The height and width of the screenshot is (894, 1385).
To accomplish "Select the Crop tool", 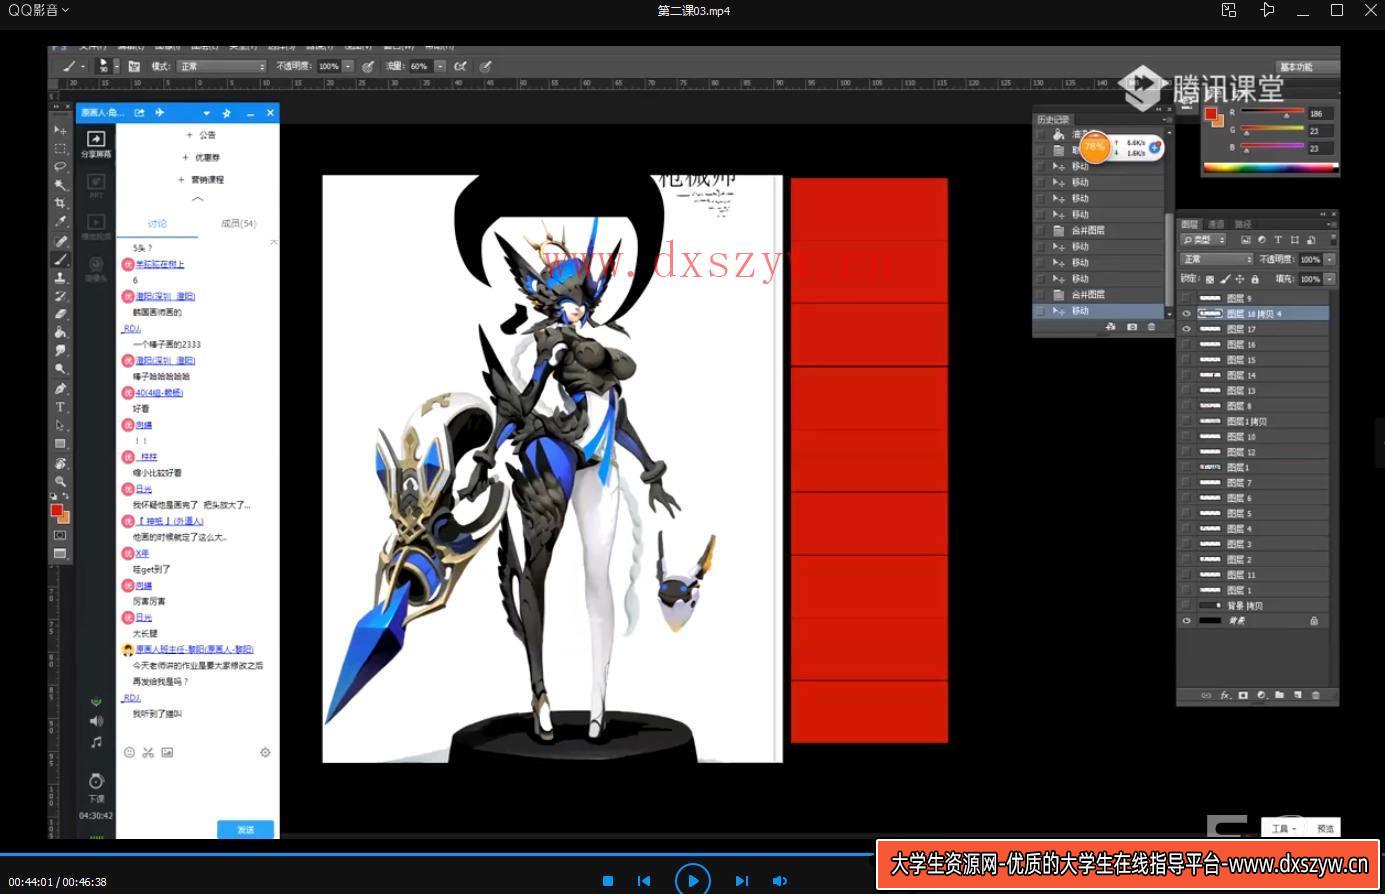I will coord(60,203).
